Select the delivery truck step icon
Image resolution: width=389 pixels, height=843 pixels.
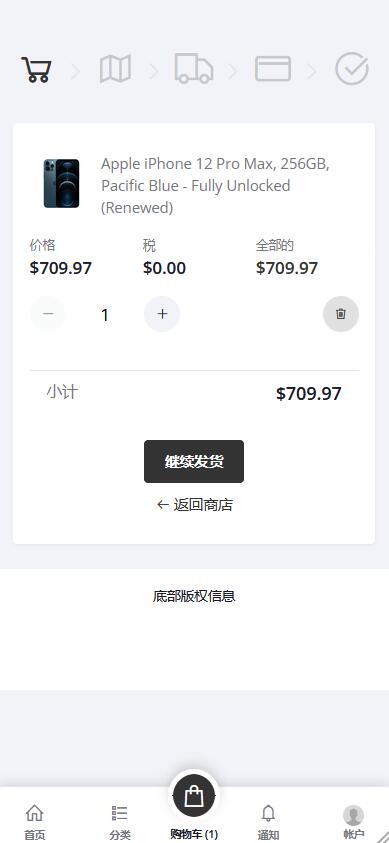click(x=194, y=69)
